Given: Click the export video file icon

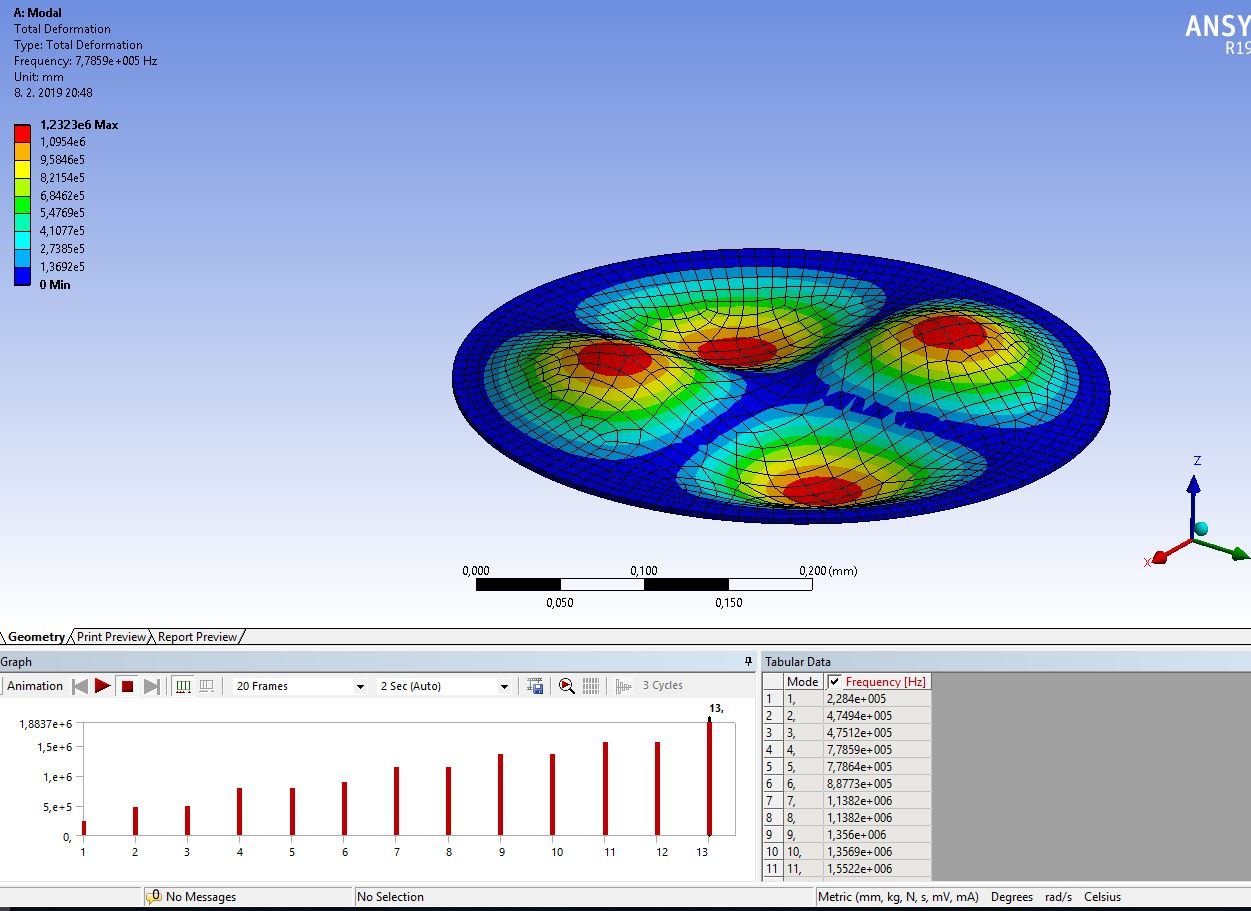Looking at the screenshot, I should tap(535, 686).
